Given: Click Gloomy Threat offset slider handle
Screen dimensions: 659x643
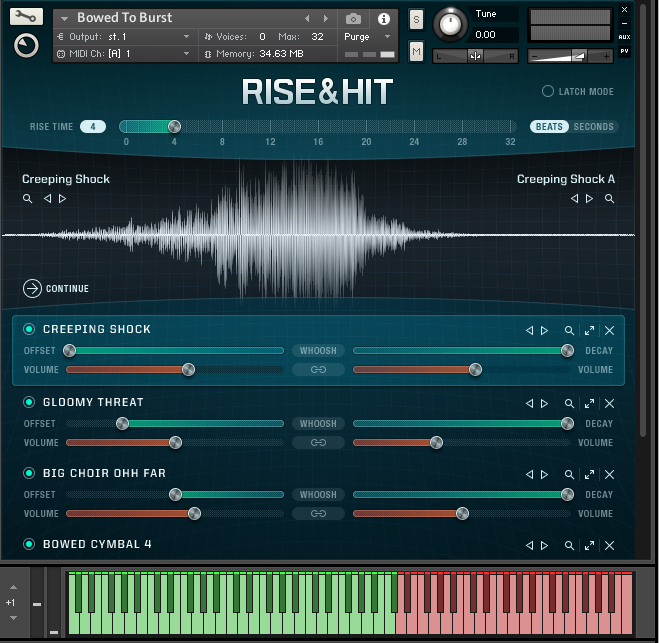Looking at the screenshot, I should tap(122, 424).
